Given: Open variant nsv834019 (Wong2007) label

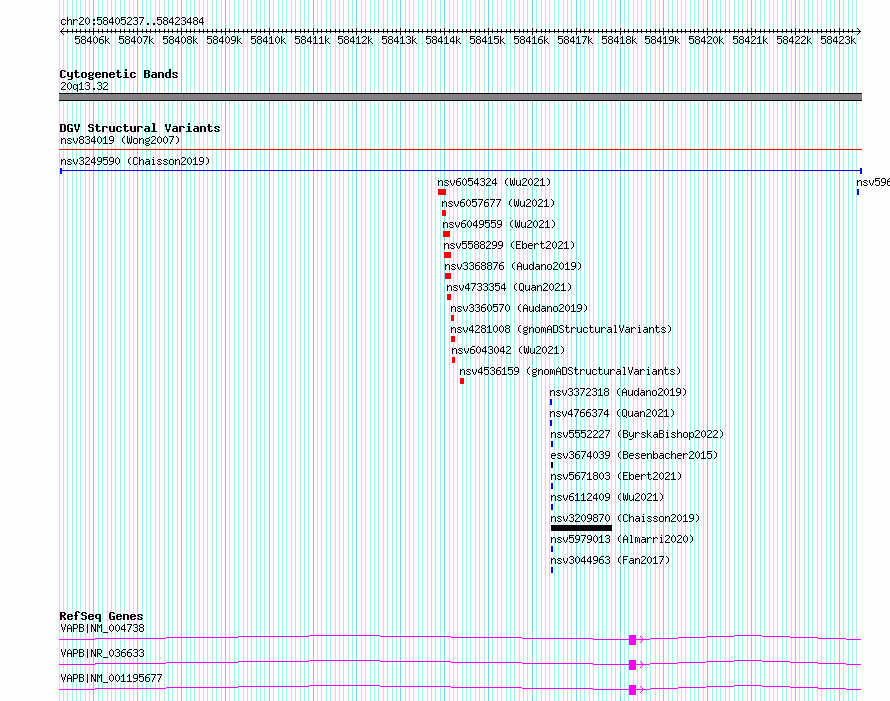Looking at the screenshot, I should coord(120,140).
